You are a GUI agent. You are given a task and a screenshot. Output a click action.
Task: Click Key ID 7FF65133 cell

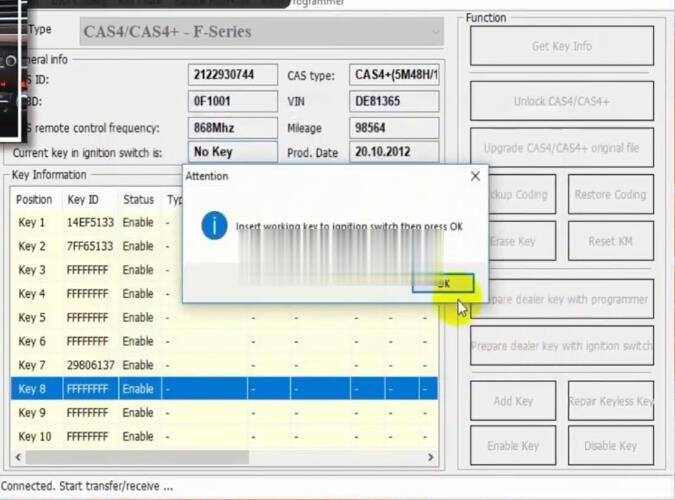coord(90,246)
